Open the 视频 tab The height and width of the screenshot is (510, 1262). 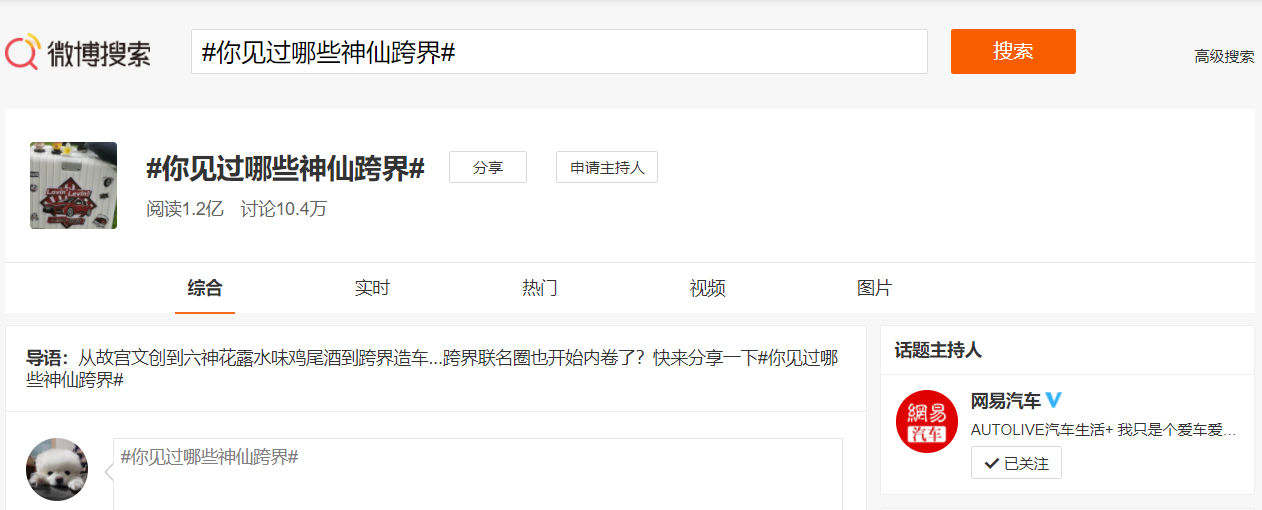[707, 289]
